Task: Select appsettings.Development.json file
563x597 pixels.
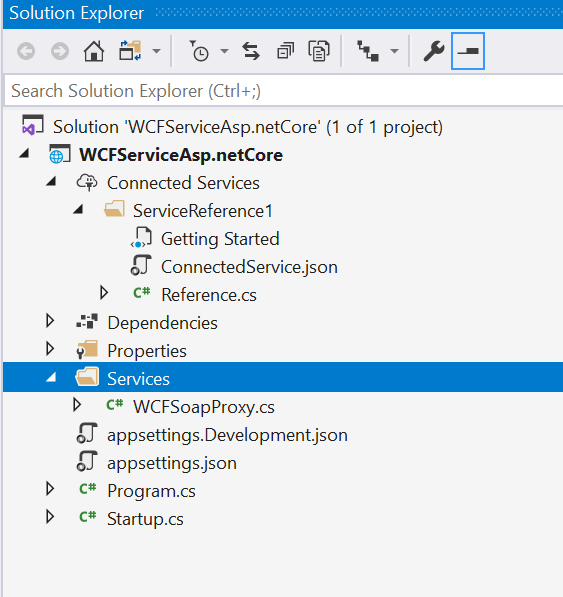Action: coord(227,435)
